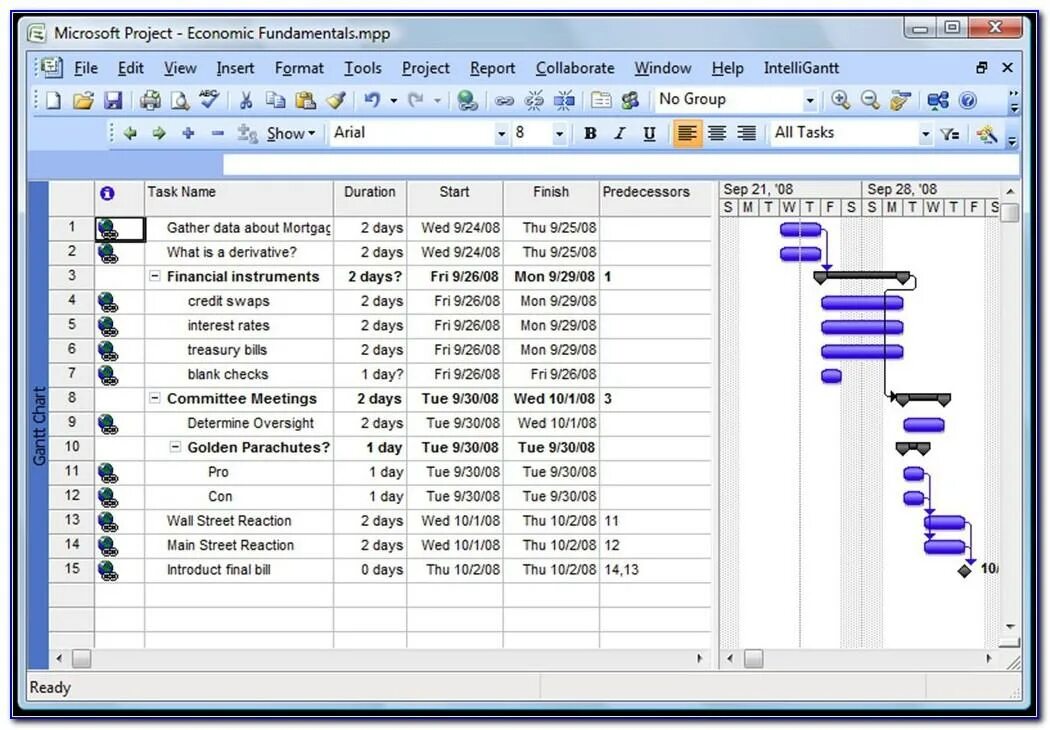Launch the Gantt Chart Wizard icon
This screenshot has width=1050, height=730.
(x=986, y=135)
